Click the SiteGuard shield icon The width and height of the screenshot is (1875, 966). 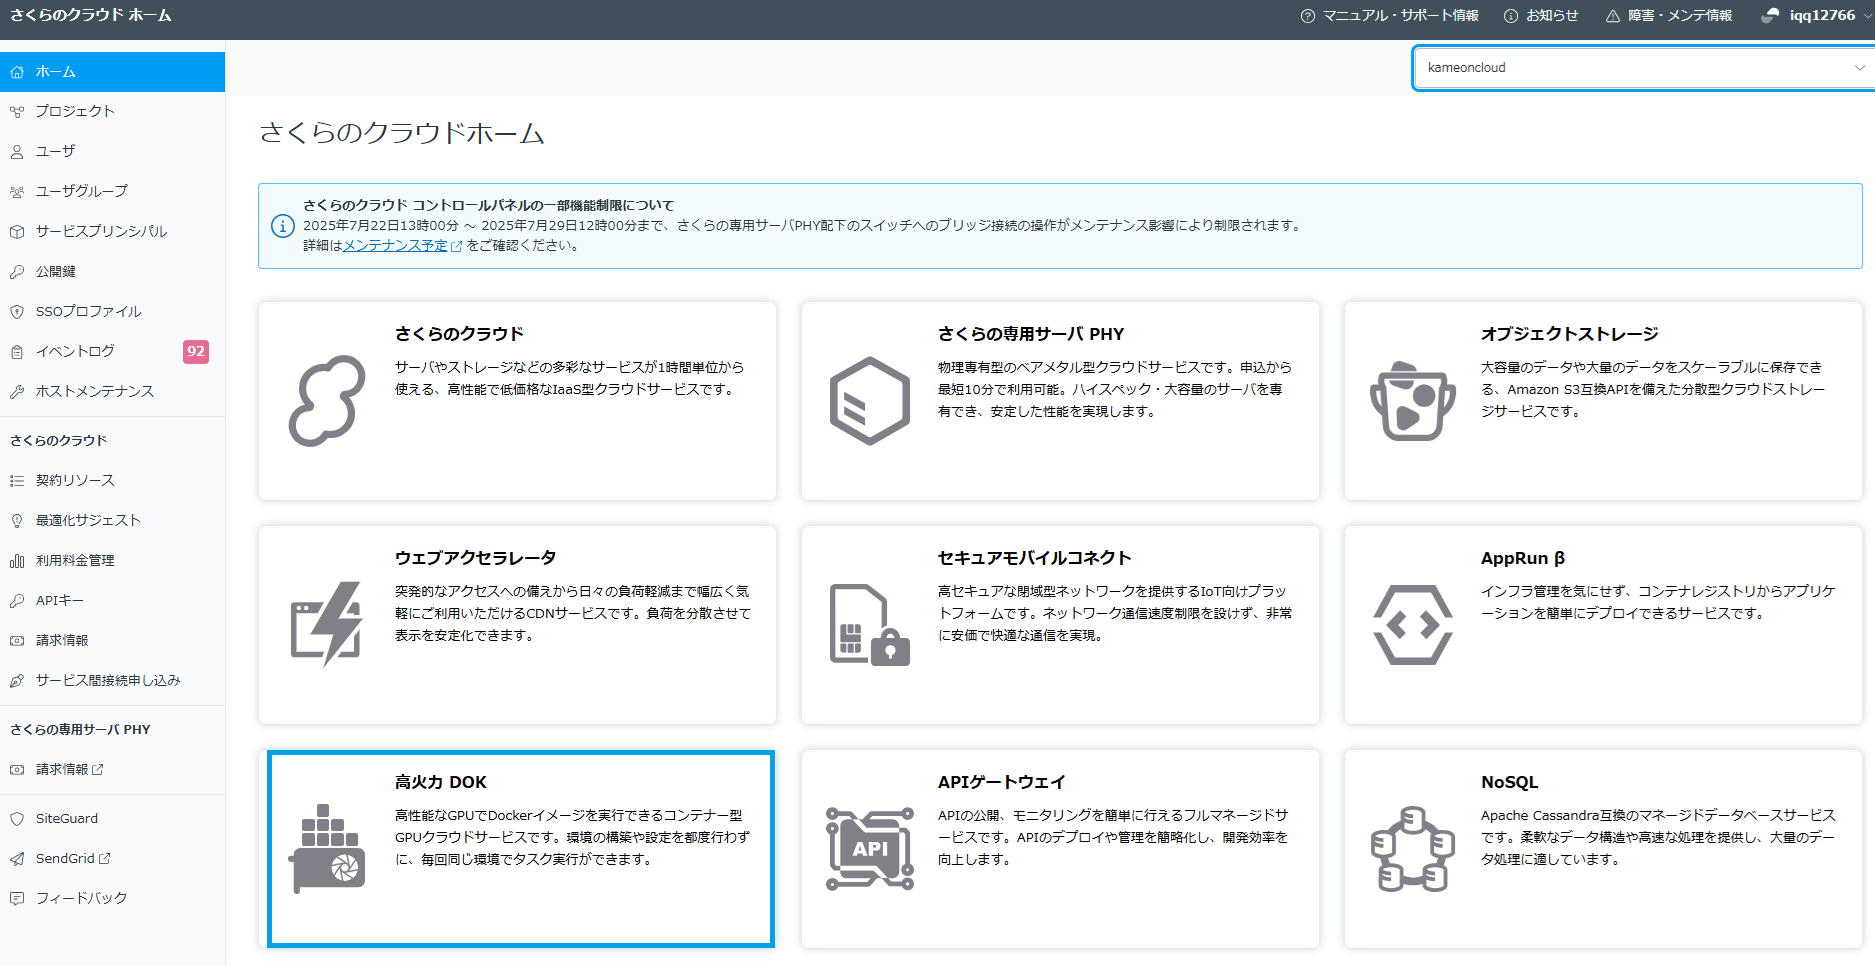[x=17, y=819]
